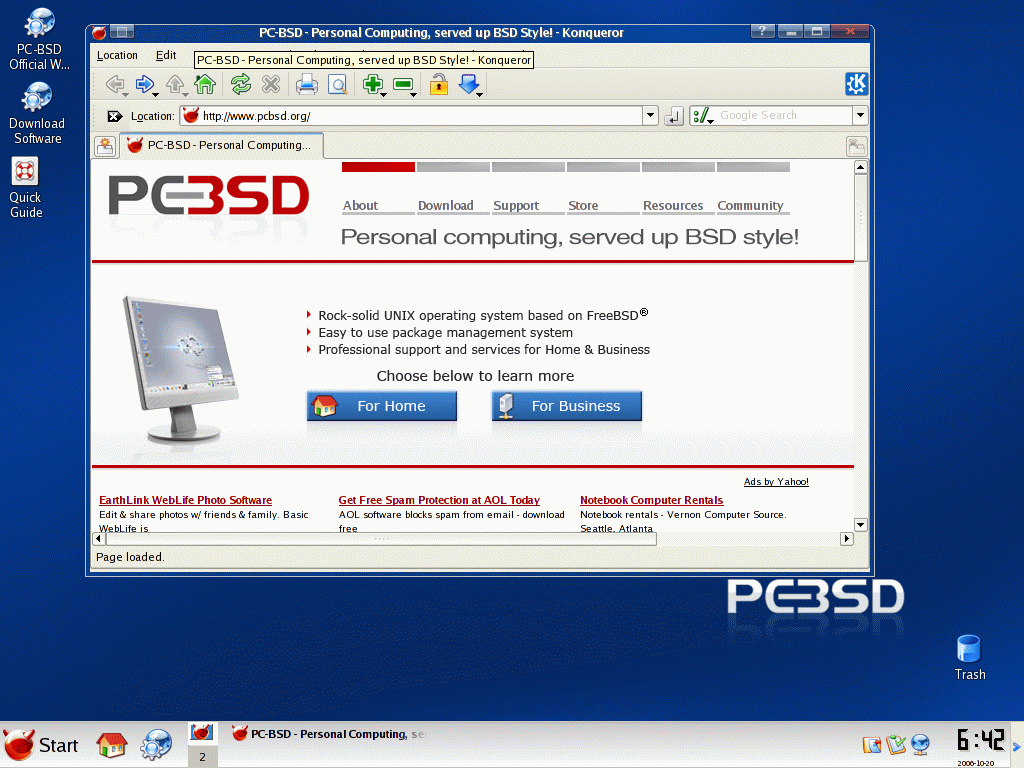This screenshot has height=768, width=1024.
Task: Visit the Store link
Action: tap(583, 206)
